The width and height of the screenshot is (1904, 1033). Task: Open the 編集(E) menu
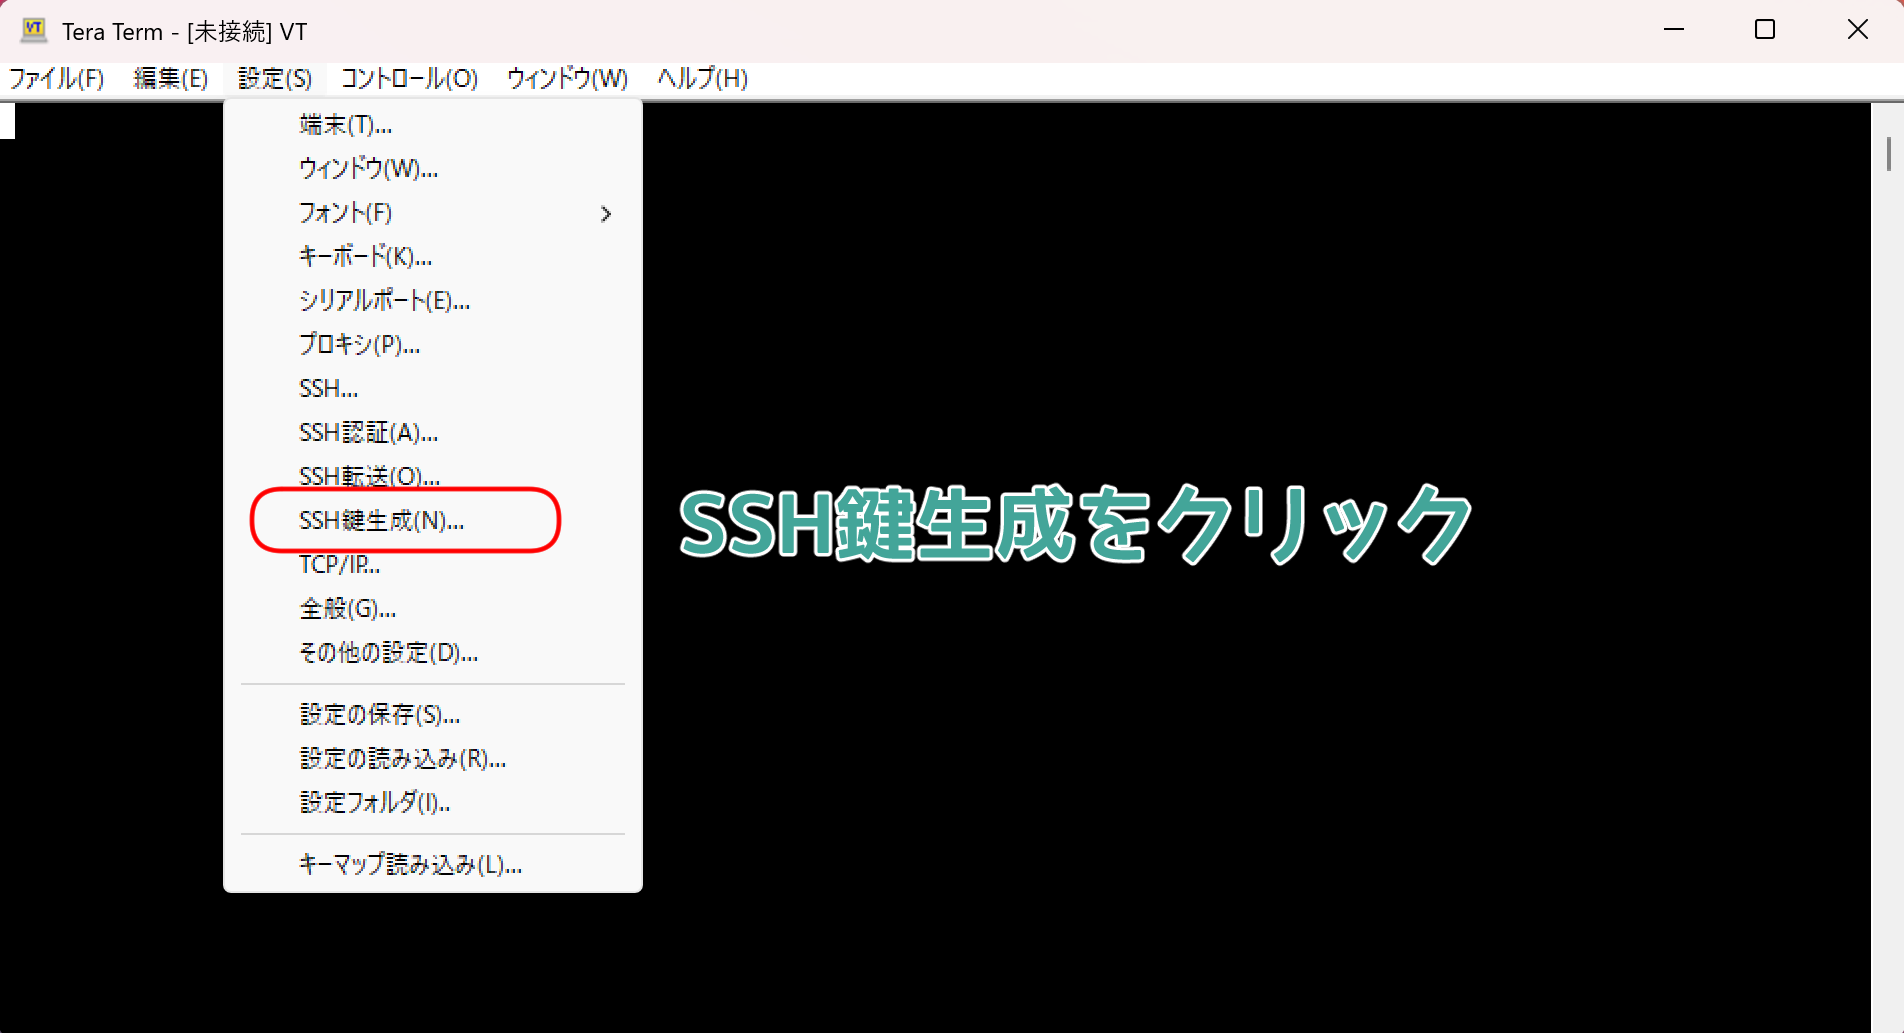(x=170, y=78)
